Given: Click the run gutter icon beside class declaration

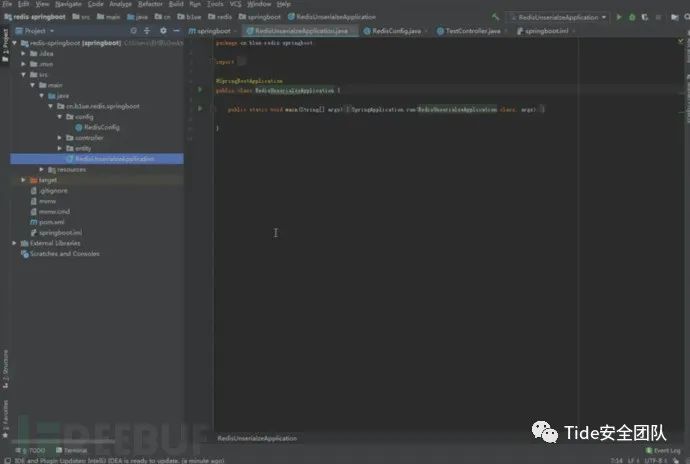Looking at the screenshot, I should coord(200,90).
